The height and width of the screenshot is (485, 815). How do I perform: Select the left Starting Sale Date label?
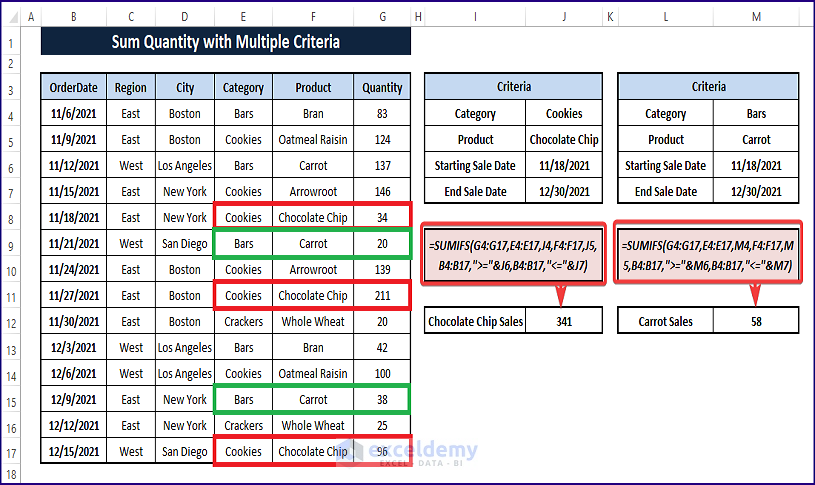(475, 165)
